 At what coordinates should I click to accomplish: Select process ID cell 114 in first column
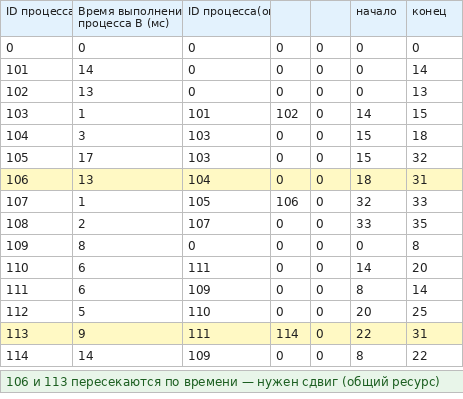point(36,356)
